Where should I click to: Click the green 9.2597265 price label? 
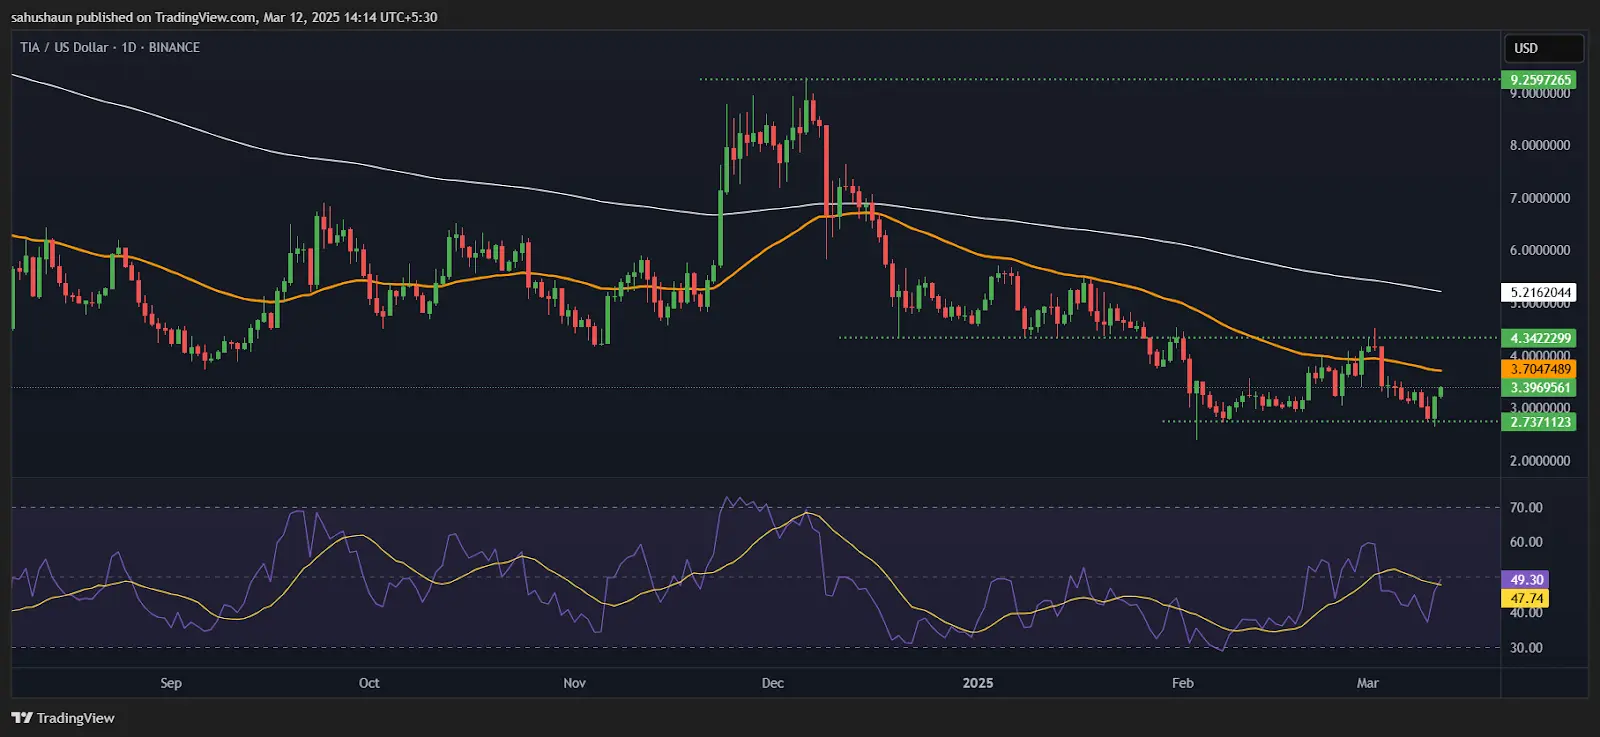1539,80
